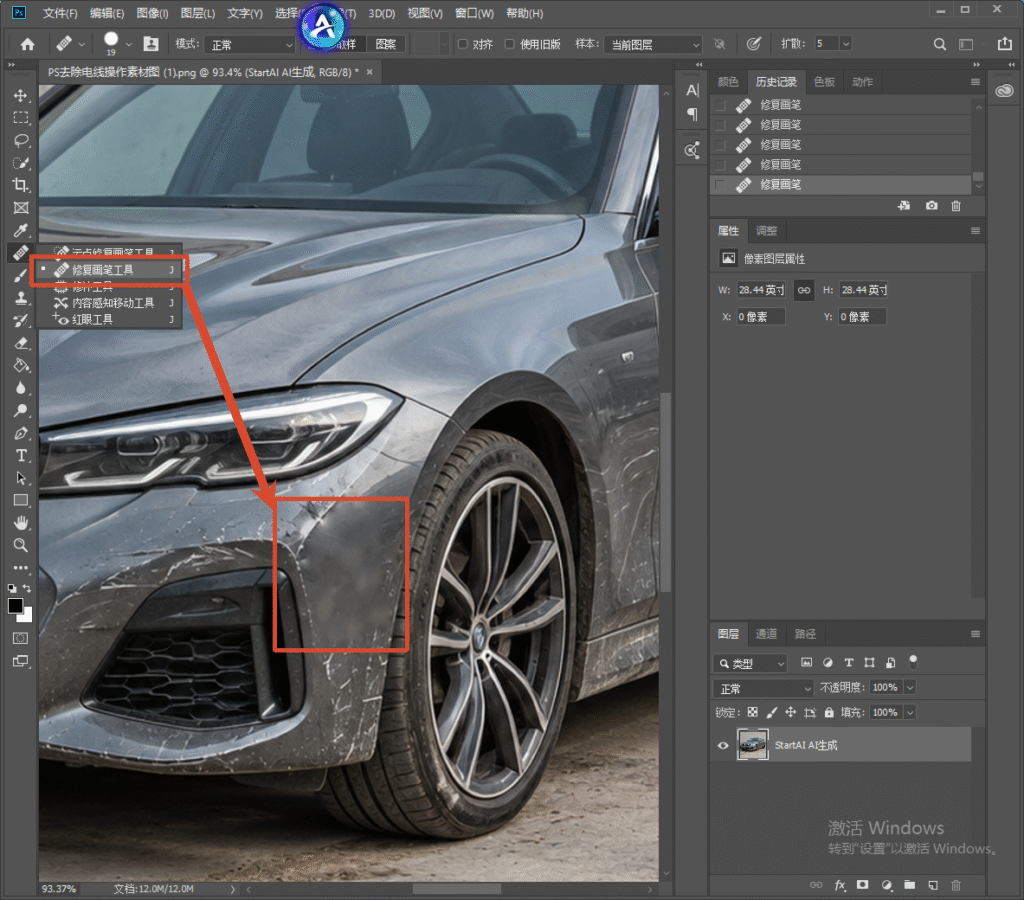Click the camera new snapshot icon
Image resolution: width=1024 pixels, height=900 pixels.
931,206
